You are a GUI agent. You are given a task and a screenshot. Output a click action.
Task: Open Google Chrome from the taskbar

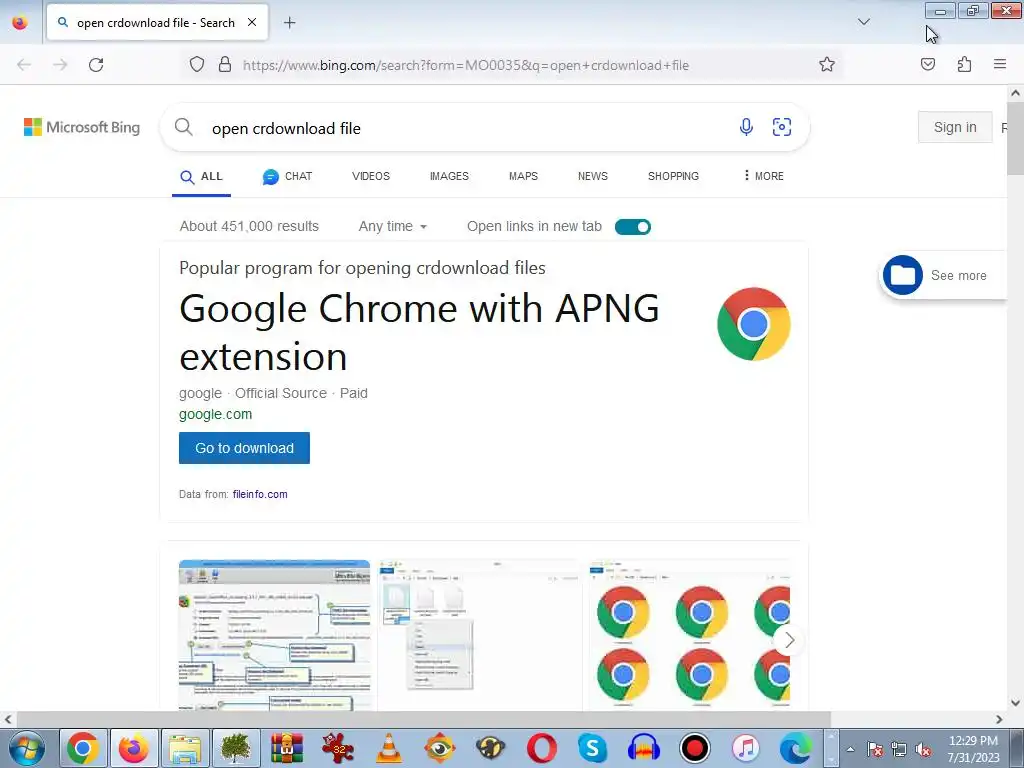(83, 748)
